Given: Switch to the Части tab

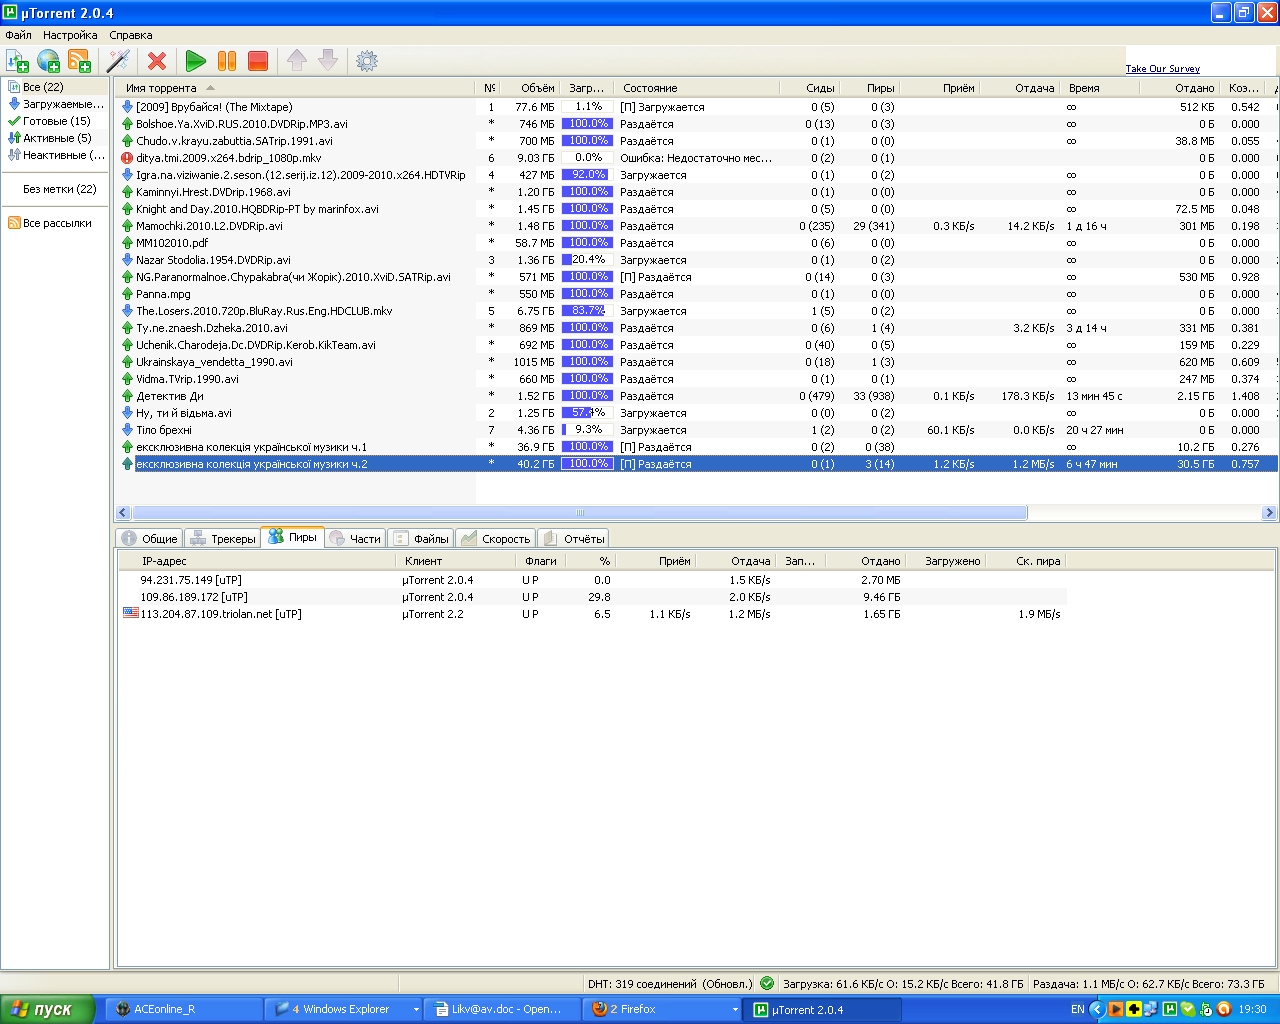Looking at the screenshot, I should pyautogui.click(x=355, y=538).
